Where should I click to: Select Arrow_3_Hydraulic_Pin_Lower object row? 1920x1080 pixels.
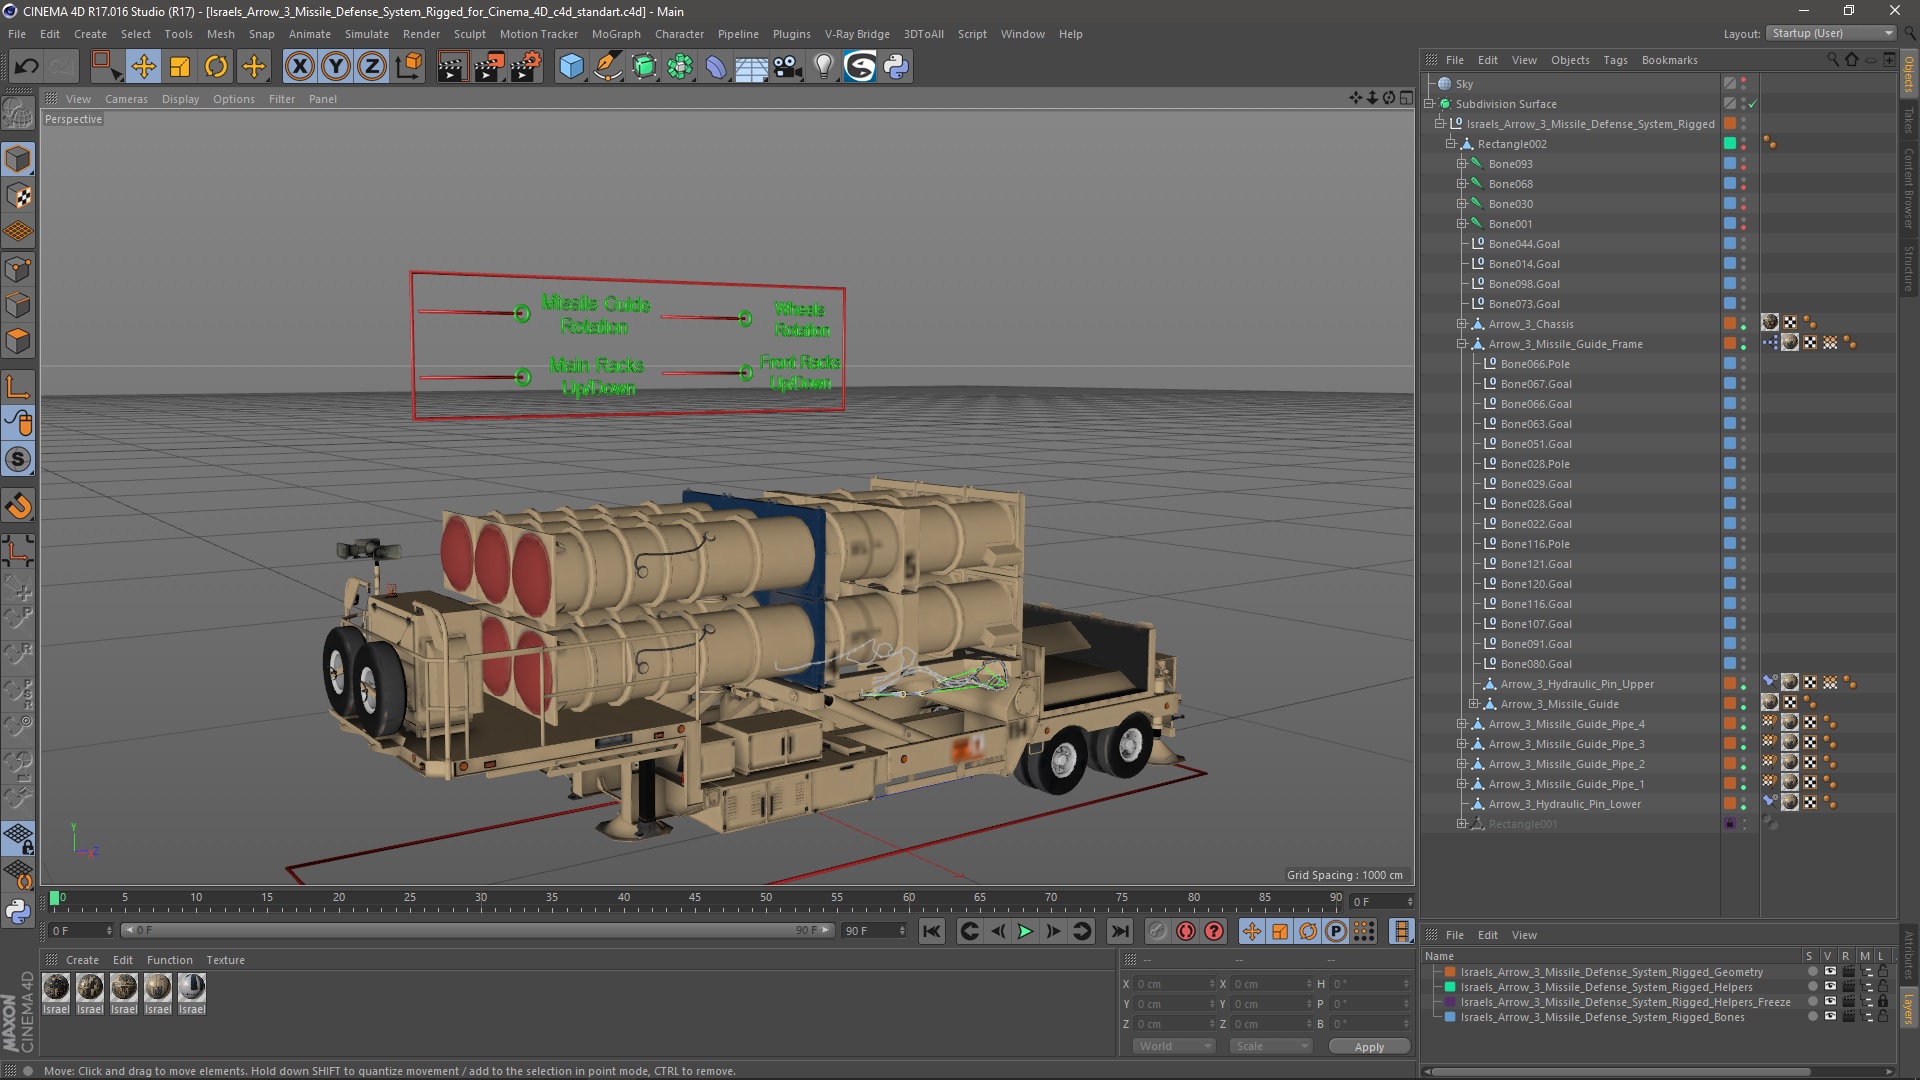(1564, 804)
